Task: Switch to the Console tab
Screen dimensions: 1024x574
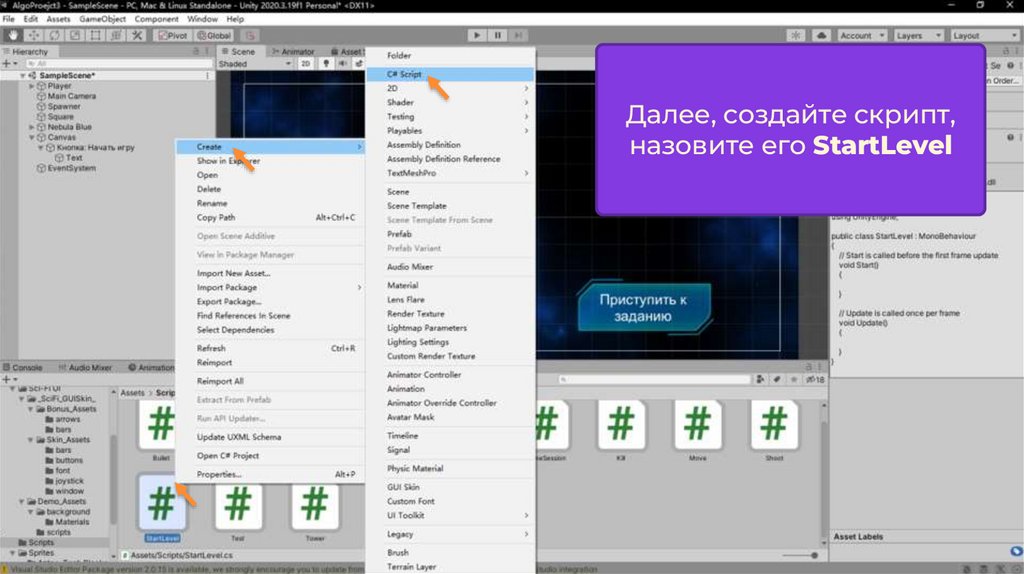Action: 23,368
